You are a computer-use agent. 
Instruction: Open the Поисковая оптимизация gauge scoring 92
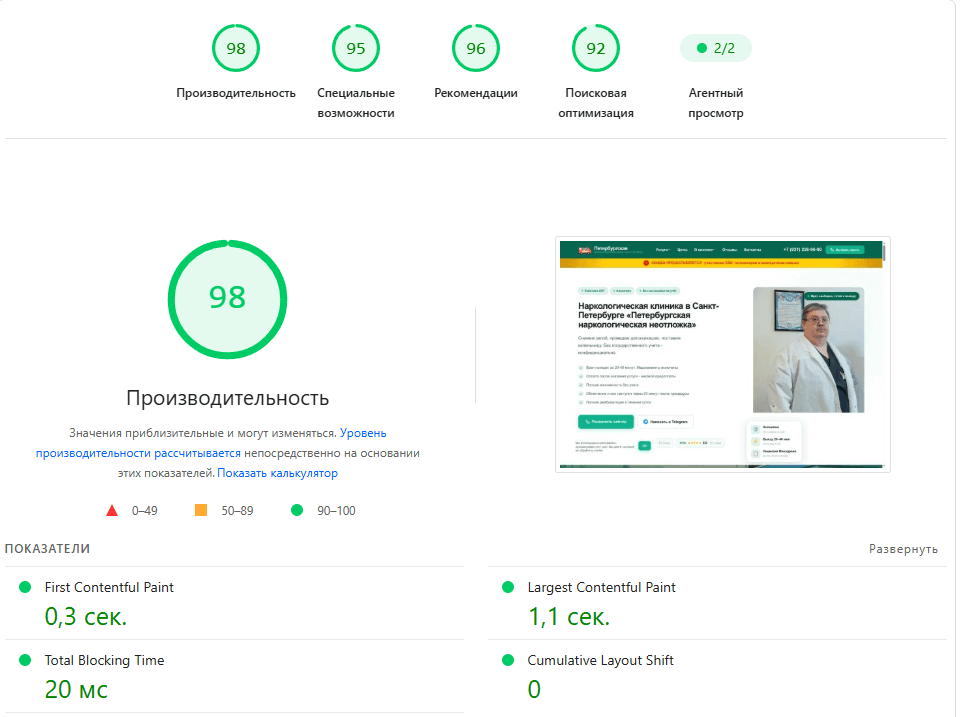[x=596, y=48]
